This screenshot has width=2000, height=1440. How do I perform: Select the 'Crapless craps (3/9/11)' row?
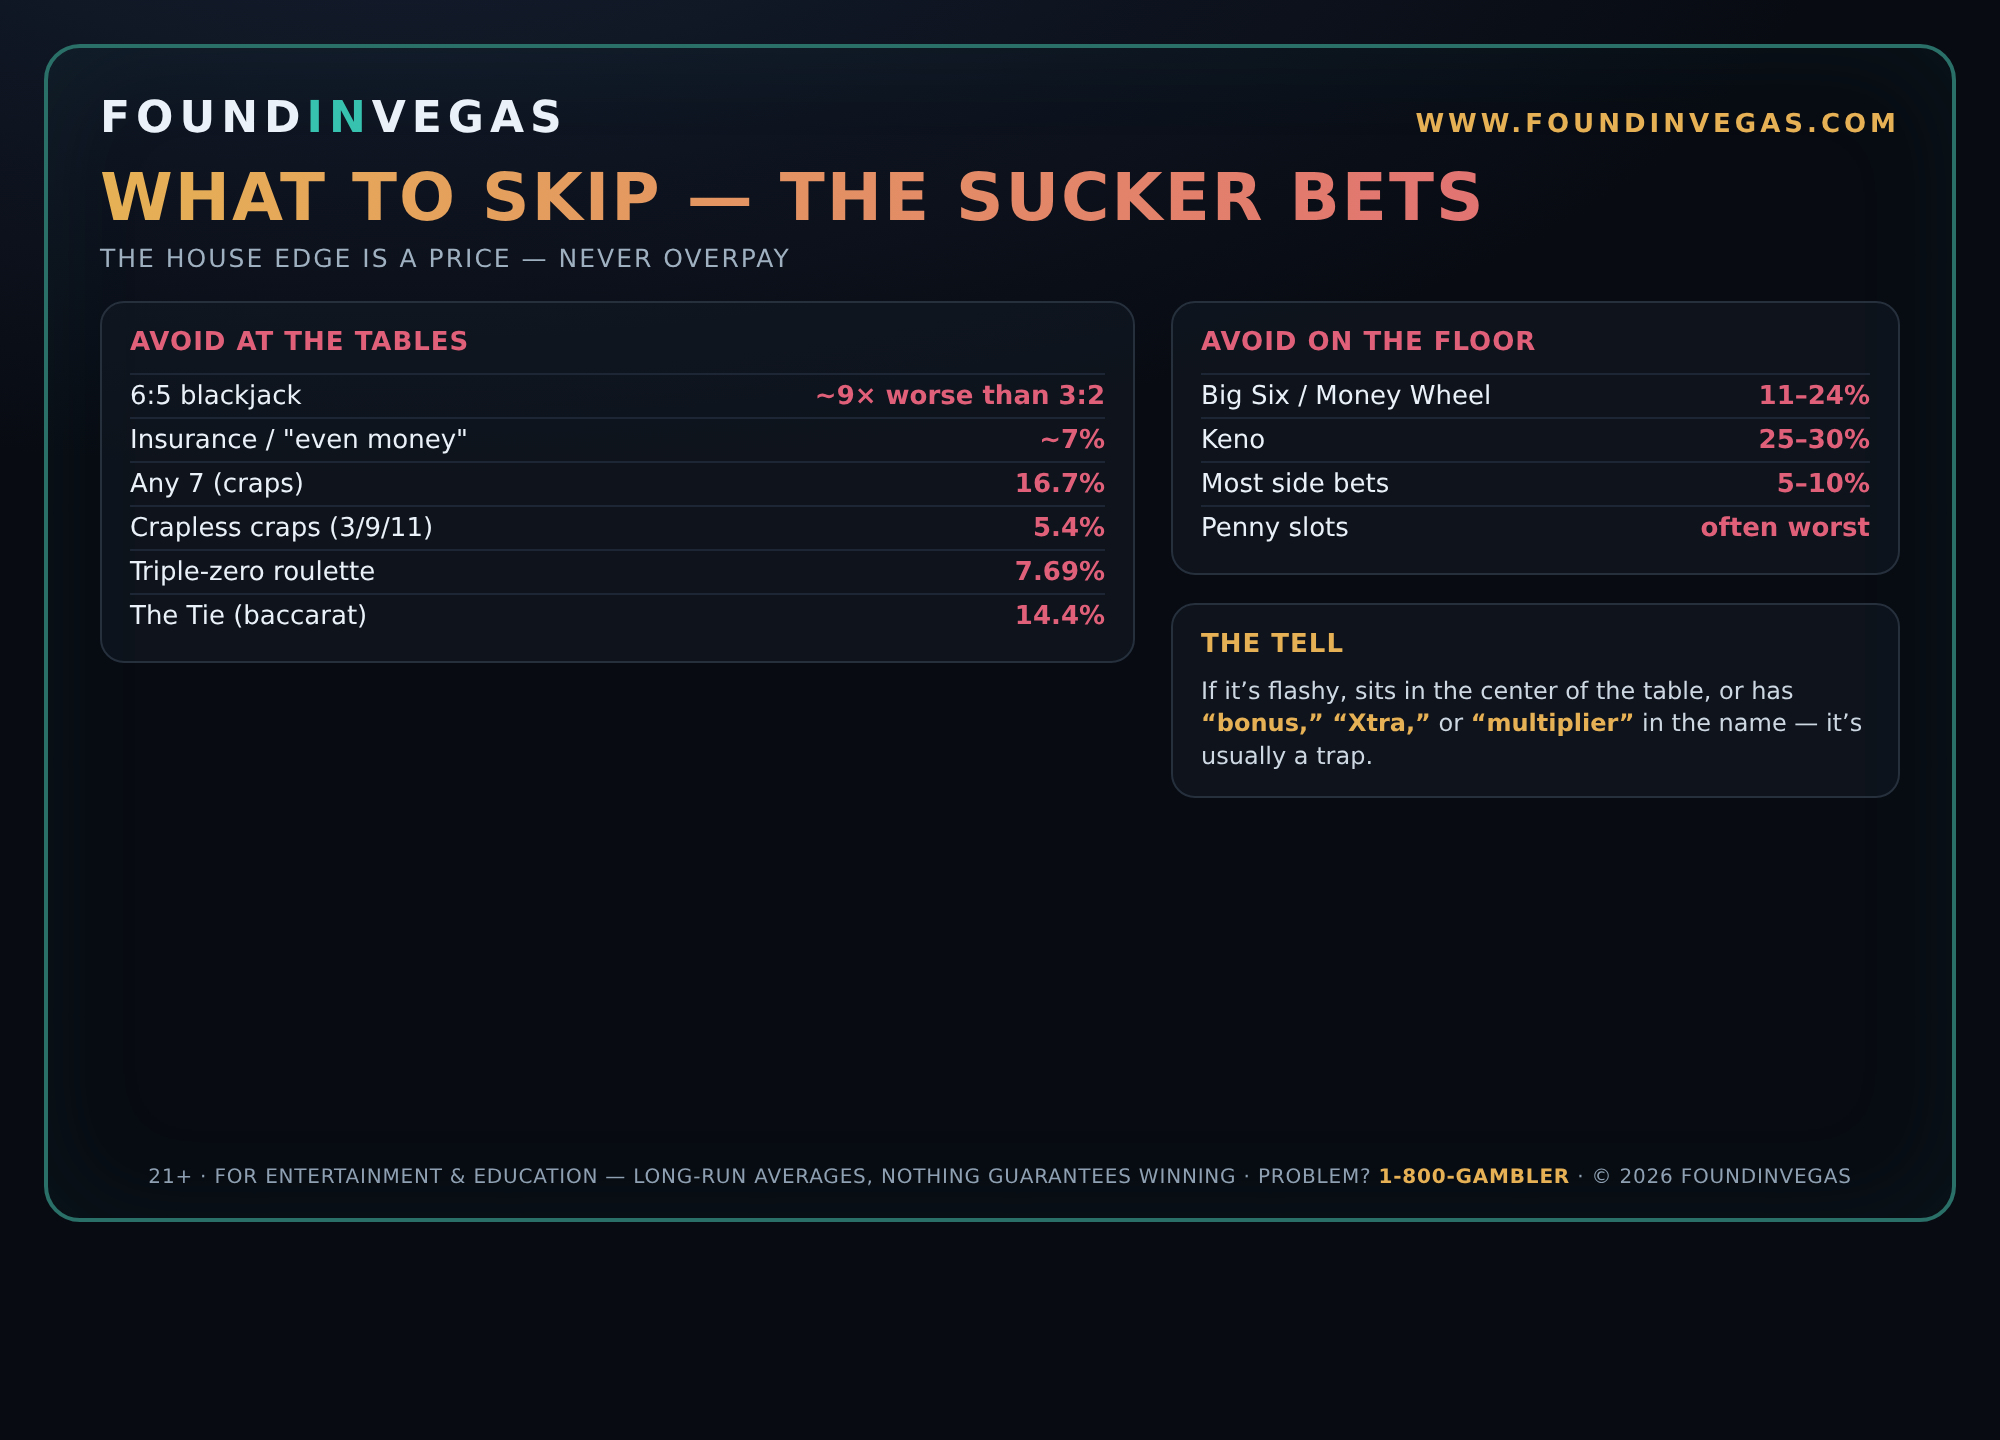(x=617, y=528)
